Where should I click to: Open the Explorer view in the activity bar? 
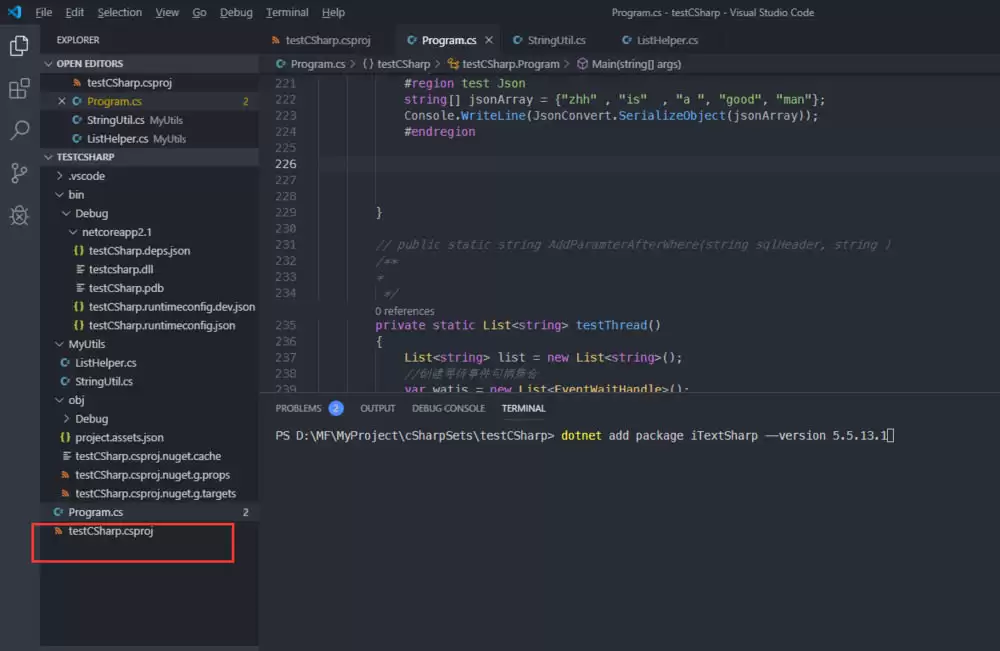coord(18,45)
